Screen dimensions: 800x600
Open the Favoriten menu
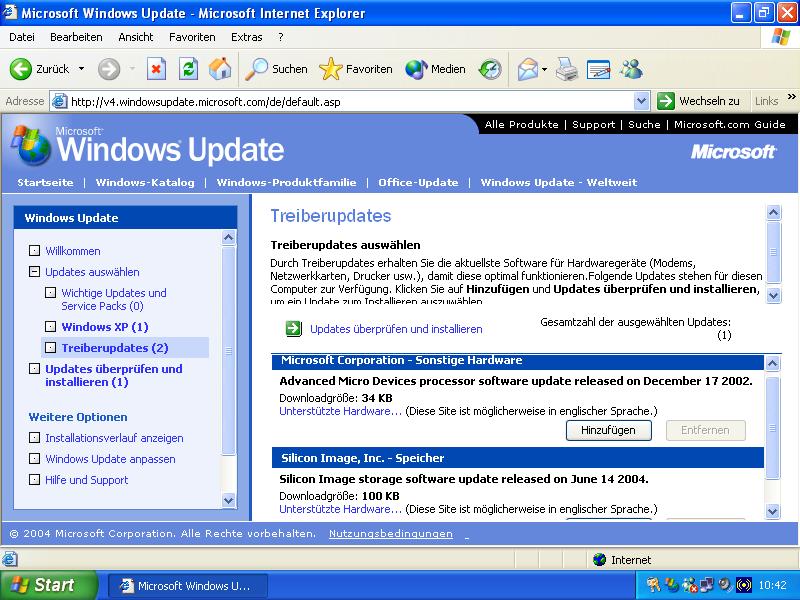(x=192, y=37)
